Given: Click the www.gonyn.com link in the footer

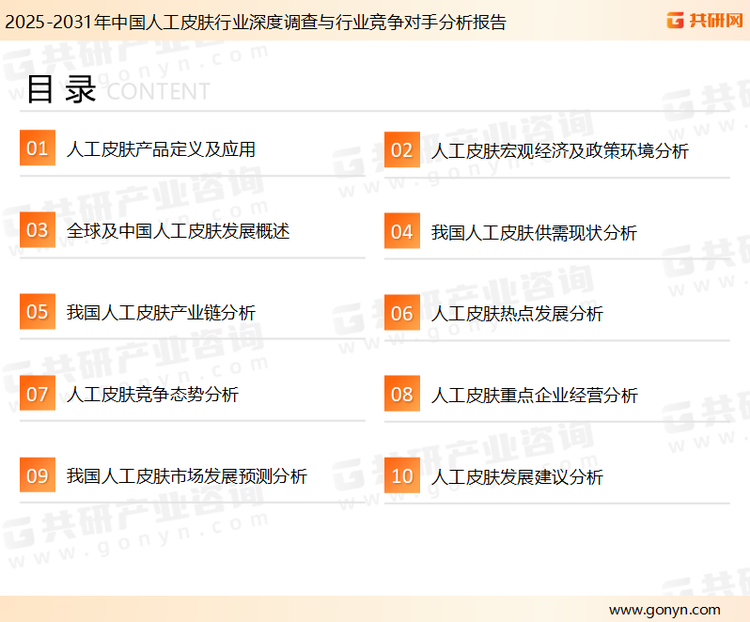Looking at the screenshot, I should tap(664, 609).
